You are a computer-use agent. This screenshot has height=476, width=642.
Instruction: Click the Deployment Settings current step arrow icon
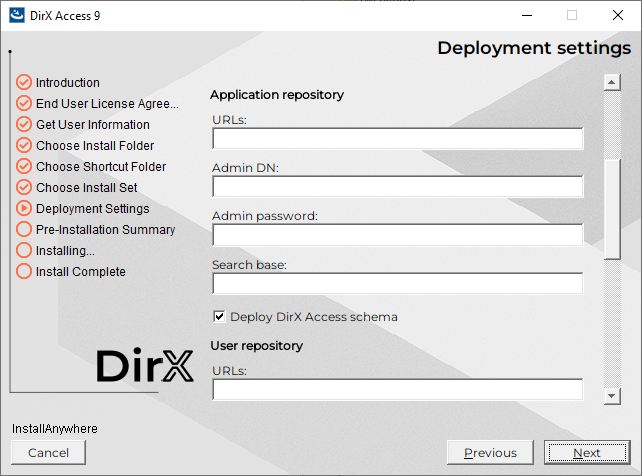[x=24, y=209]
